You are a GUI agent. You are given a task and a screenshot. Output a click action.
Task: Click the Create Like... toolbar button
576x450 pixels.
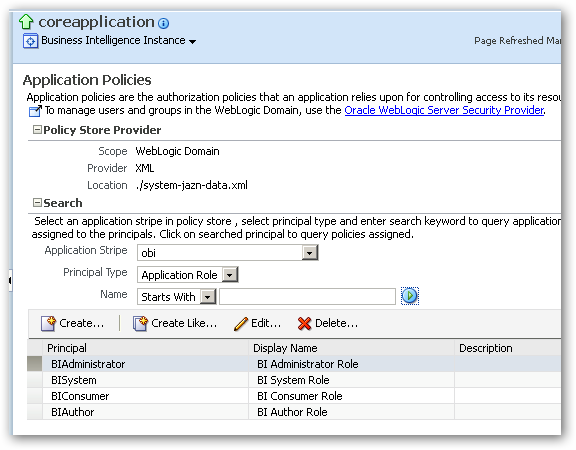coord(175,323)
